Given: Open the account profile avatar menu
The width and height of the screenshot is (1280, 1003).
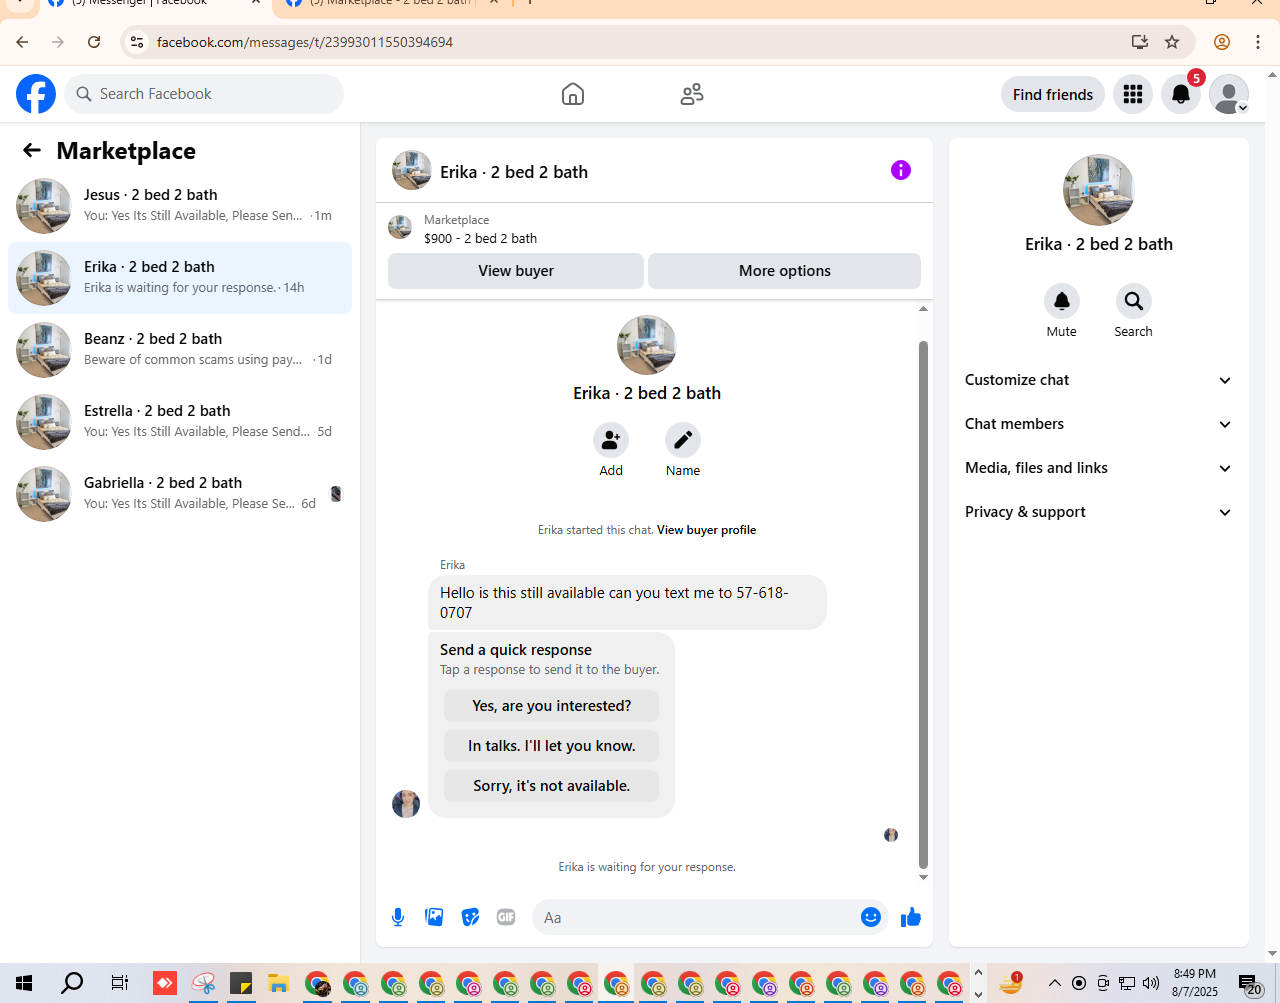Looking at the screenshot, I should point(1229,94).
